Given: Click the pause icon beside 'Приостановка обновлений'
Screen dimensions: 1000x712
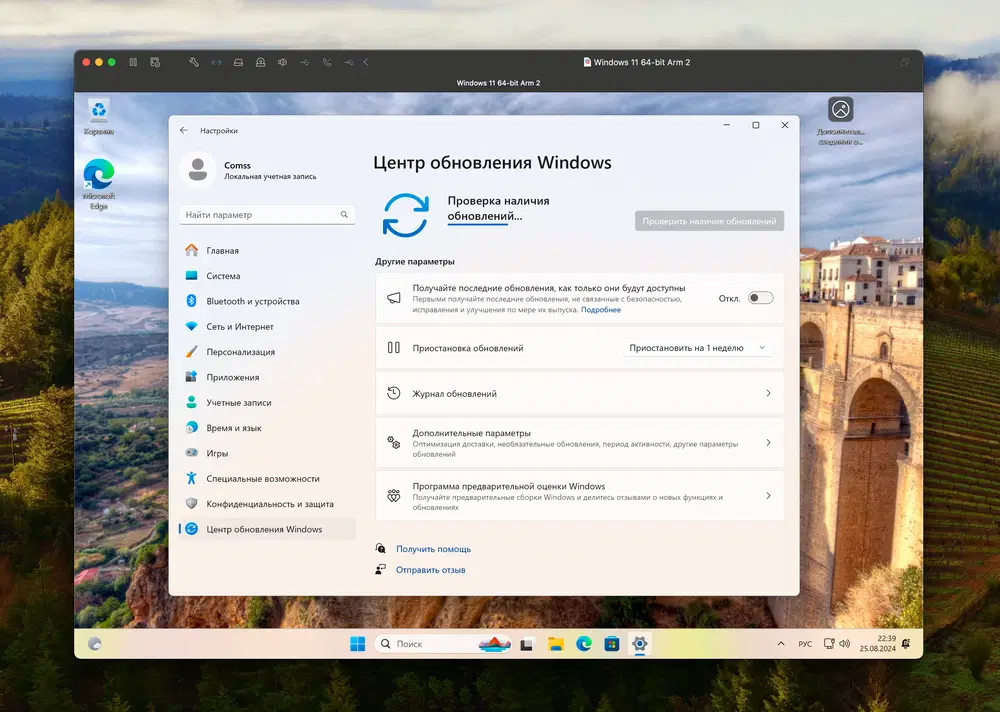Looking at the screenshot, I should [393, 348].
